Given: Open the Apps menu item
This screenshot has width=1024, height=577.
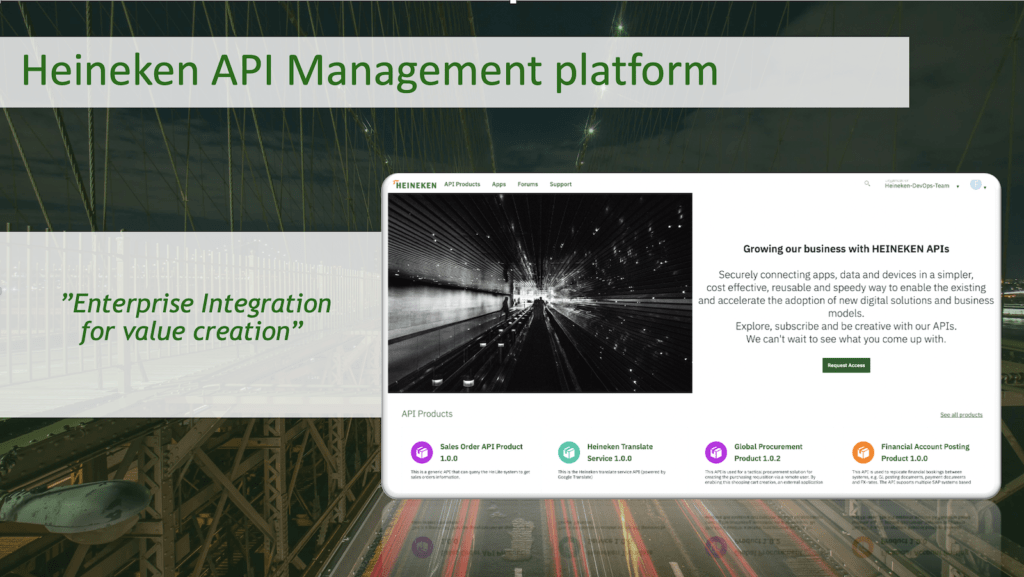Looking at the screenshot, I should click(x=499, y=184).
